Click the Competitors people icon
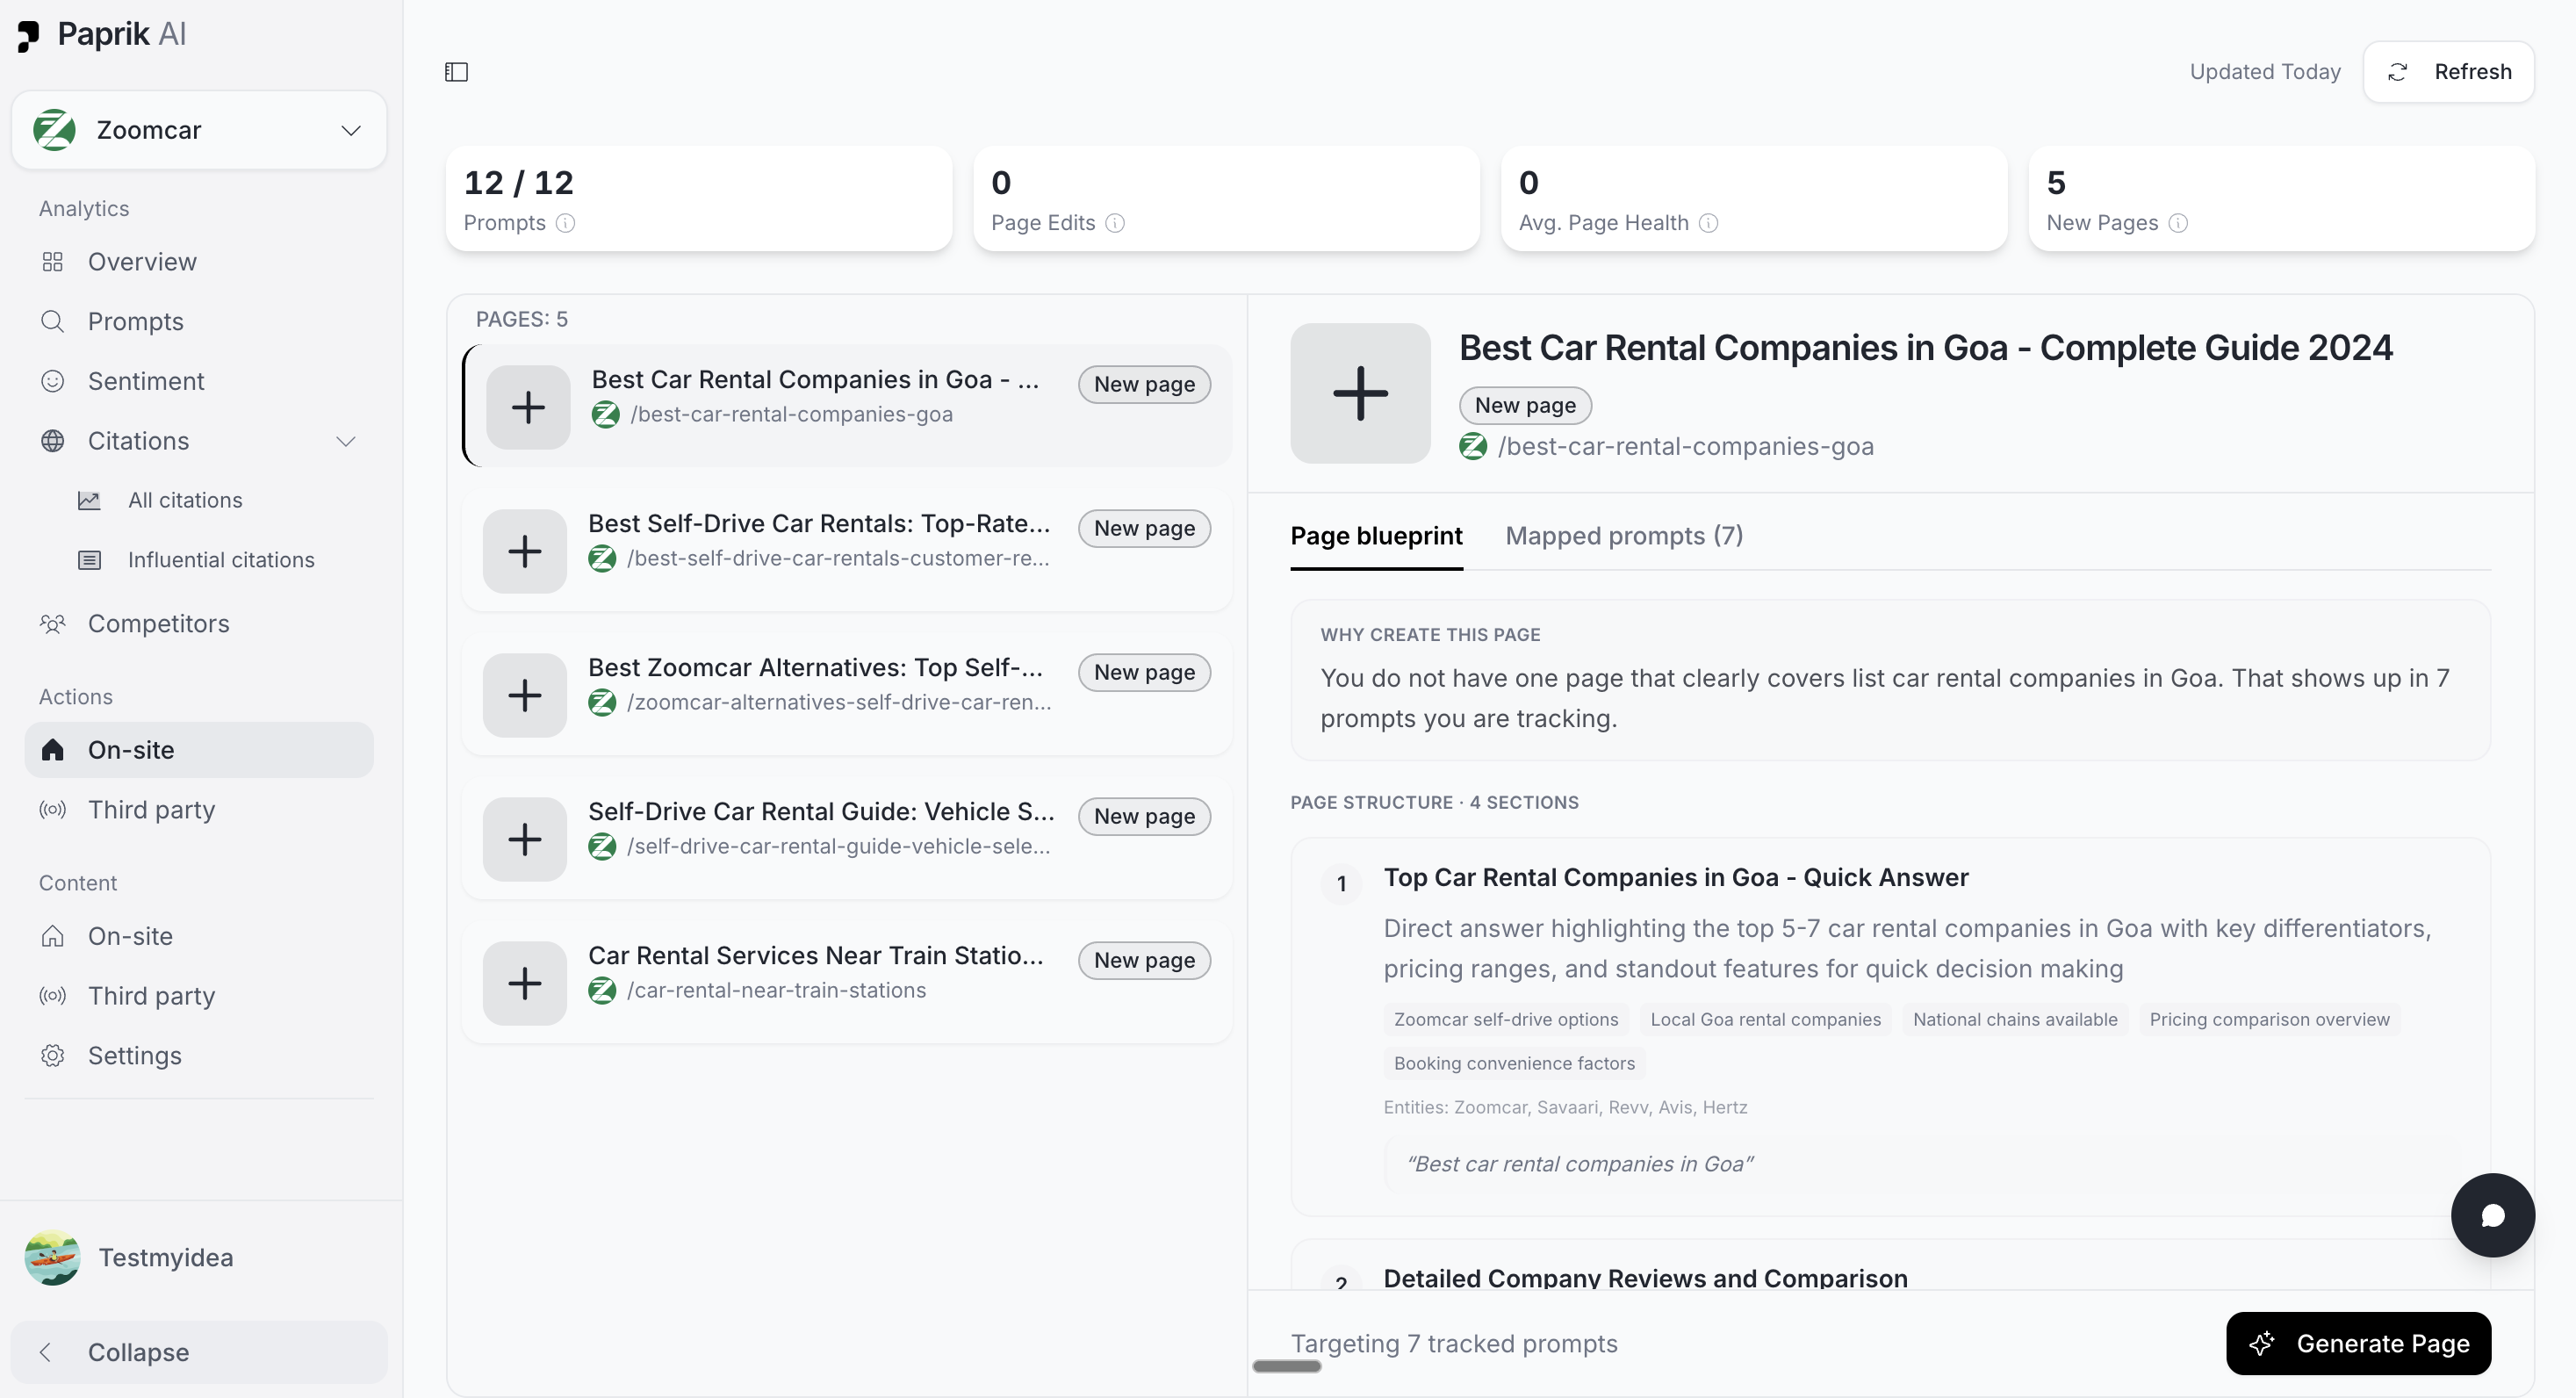This screenshot has width=2576, height=1398. point(53,624)
